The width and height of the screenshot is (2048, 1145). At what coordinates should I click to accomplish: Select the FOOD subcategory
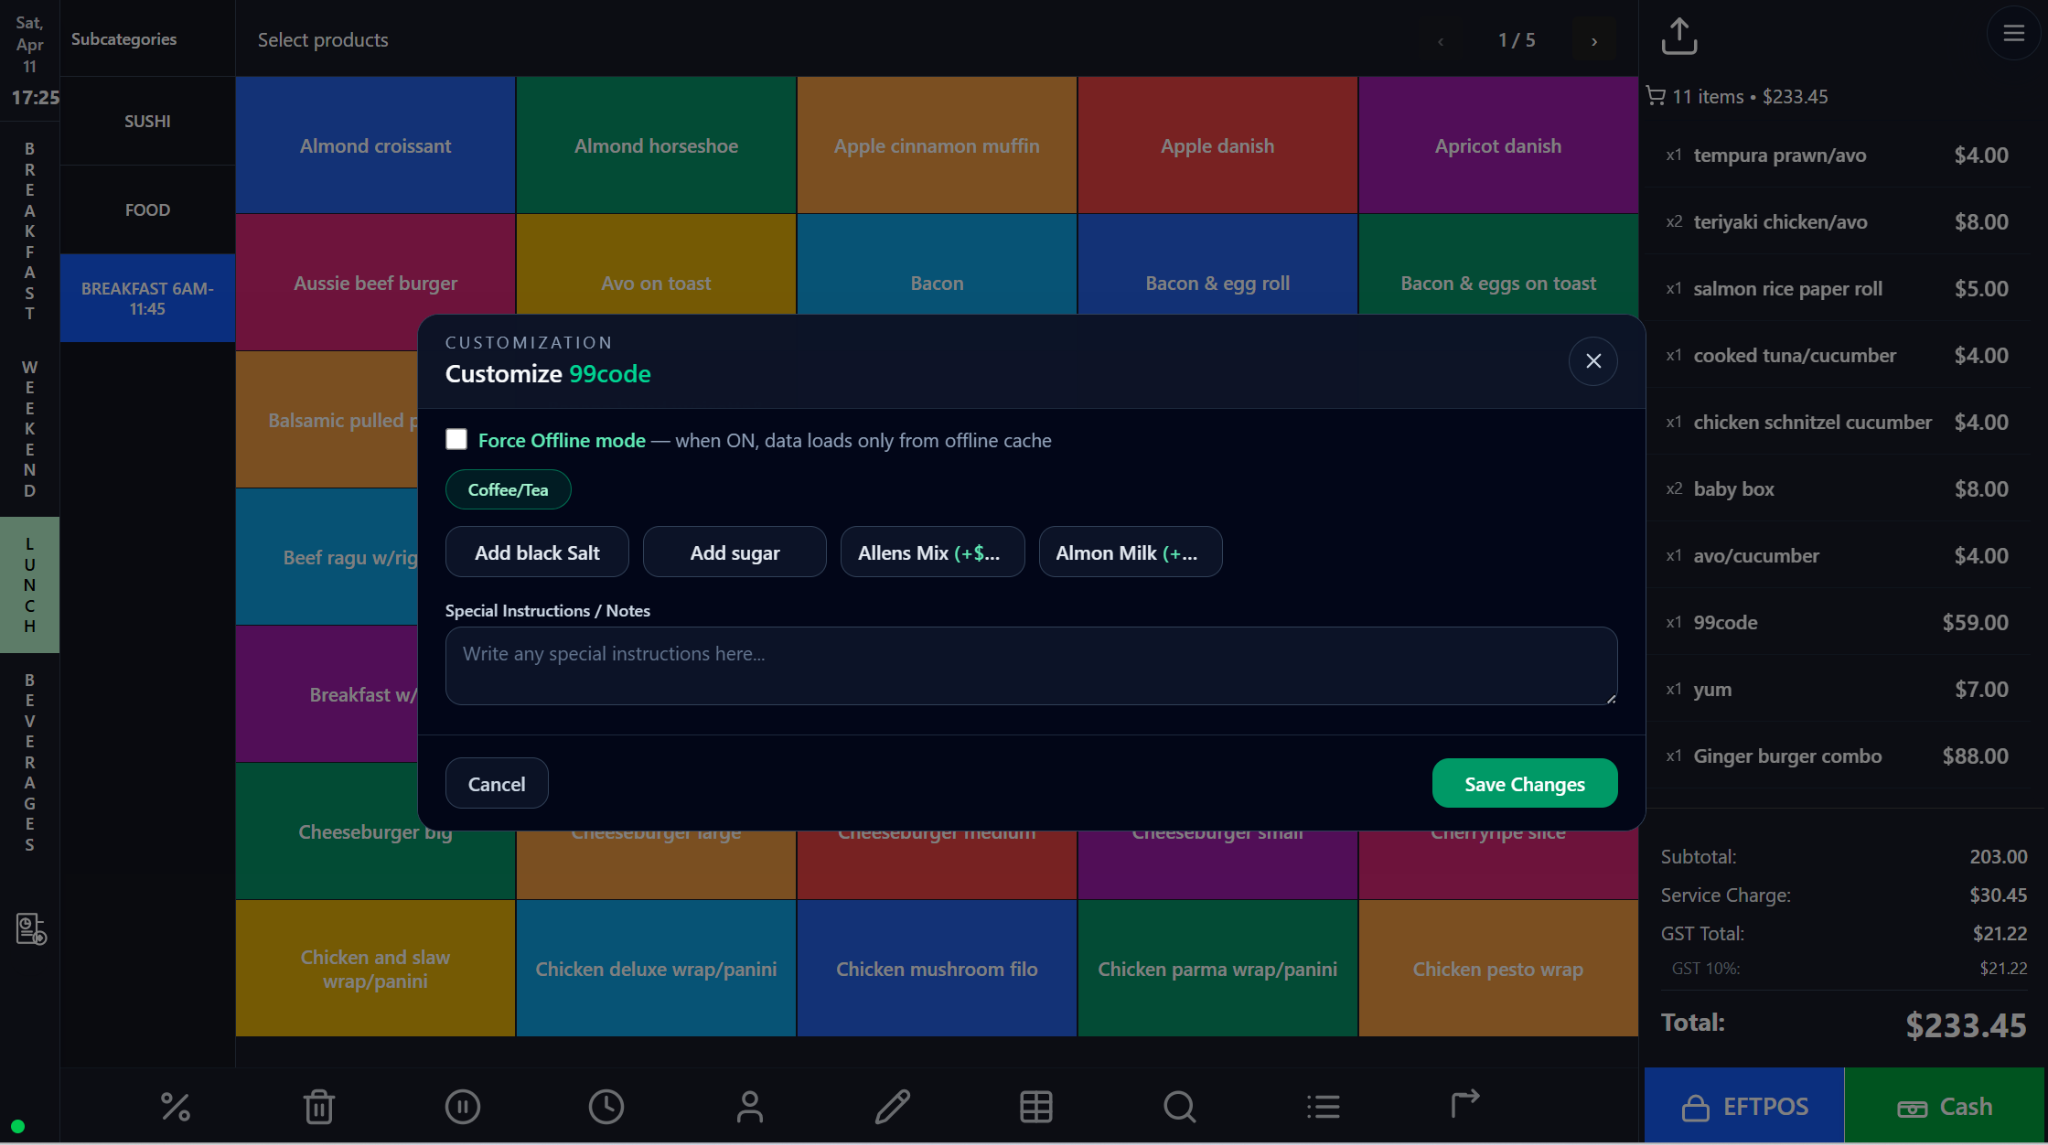[147, 210]
